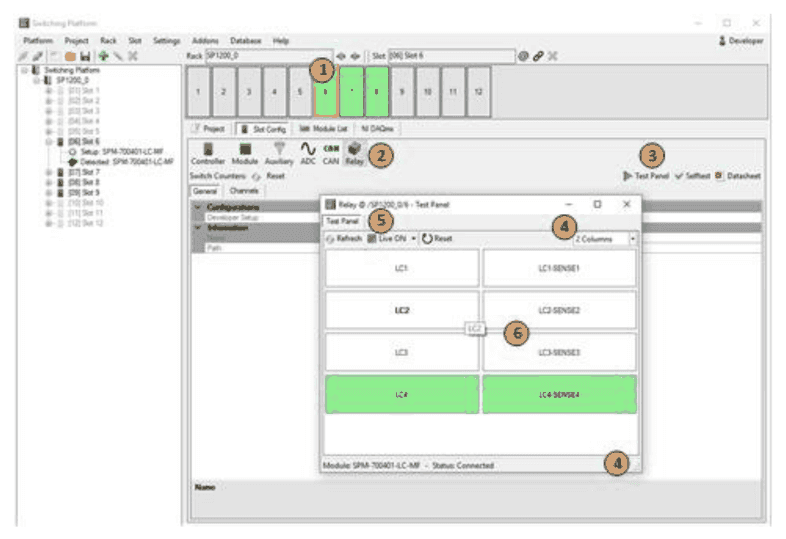Open the Settings menu
786x539 pixels.
point(166,41)
